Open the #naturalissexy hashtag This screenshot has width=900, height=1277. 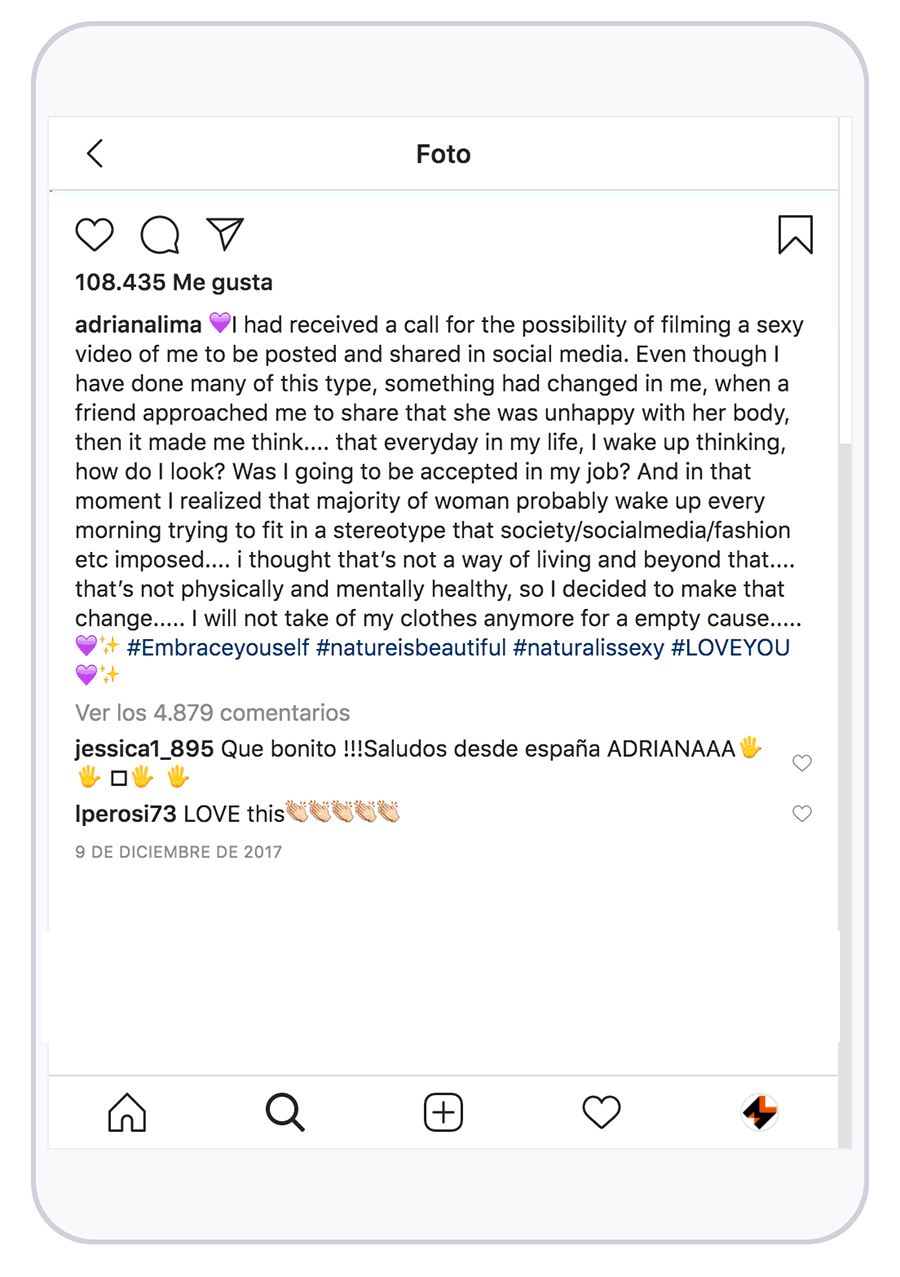(x=588, y=647)
